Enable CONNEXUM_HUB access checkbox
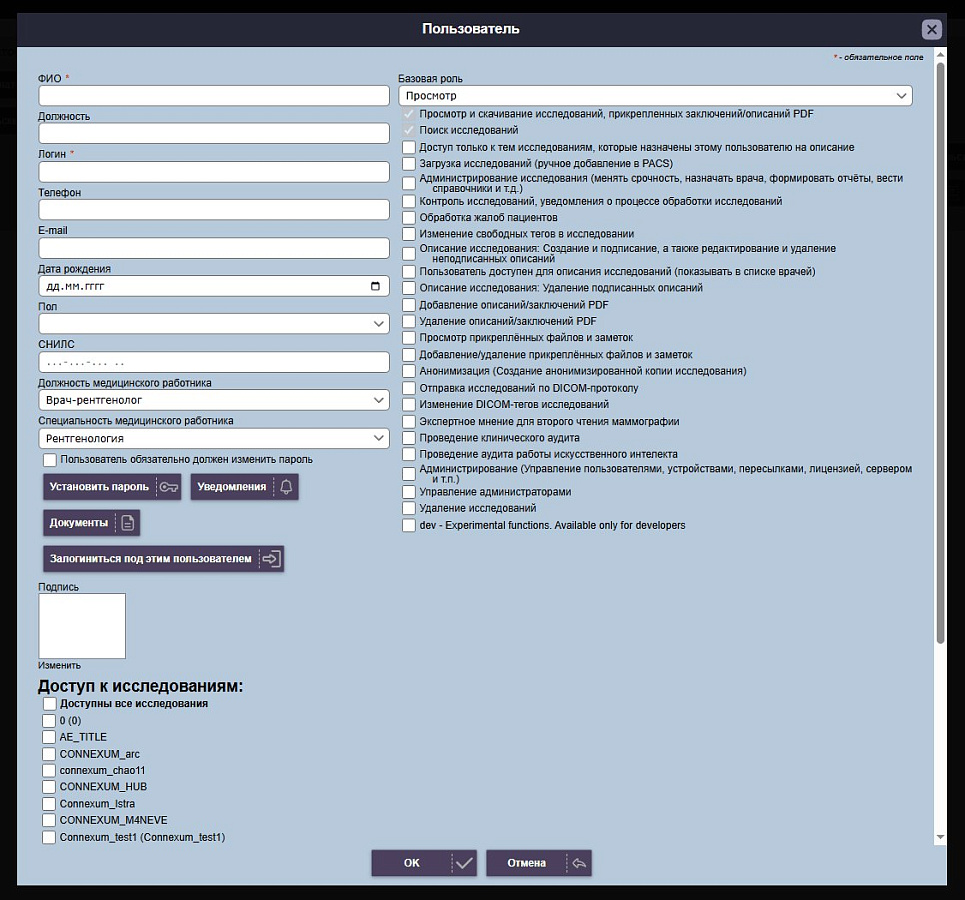Image resolution: width=965 pixels, height=900 pixels. coord(49,787)
